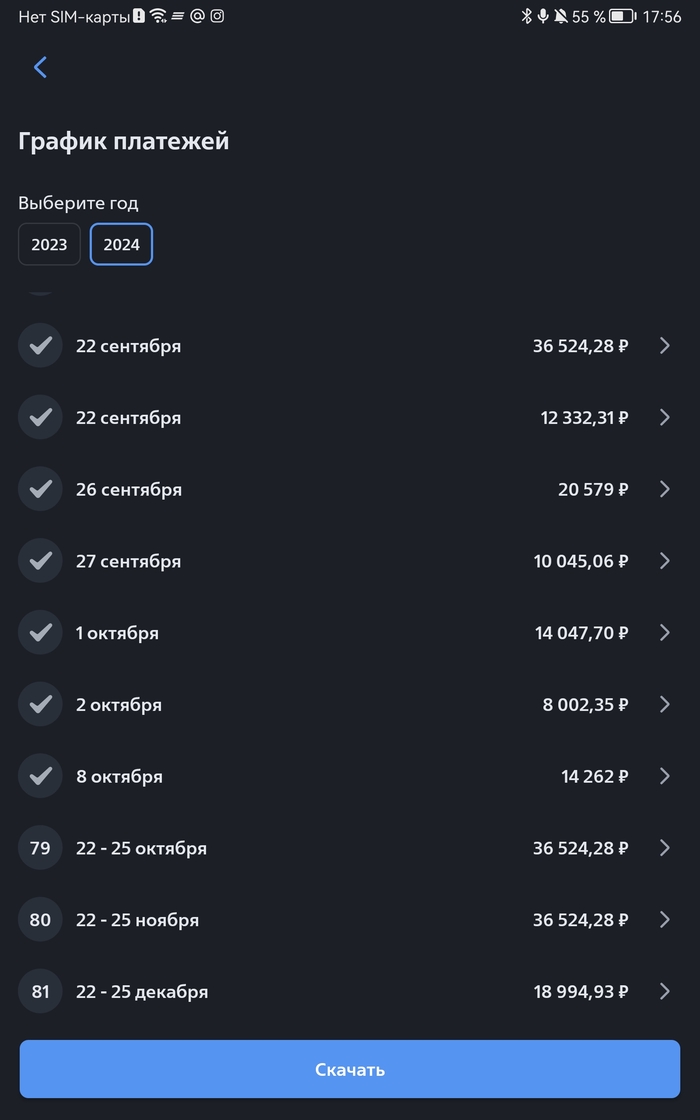Click checkmark for 26 сентября payment
Screen dimensions: 700x1120
pos(40,489)
